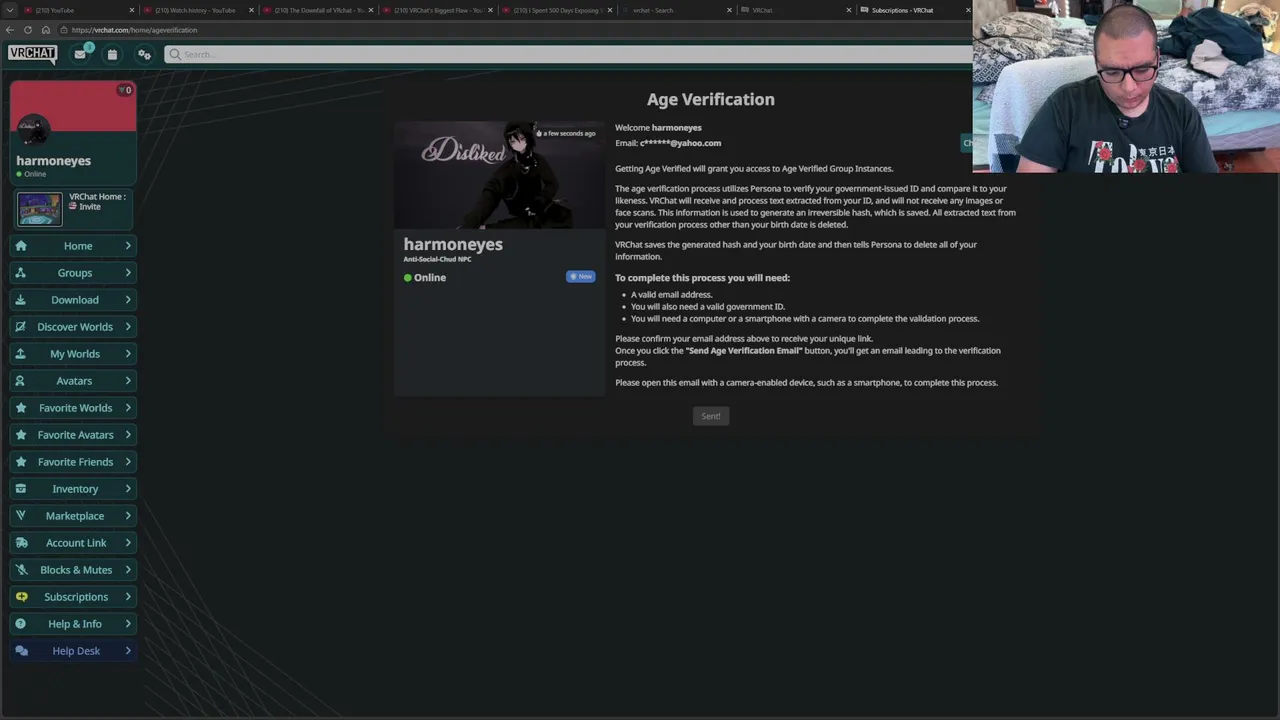Expand the Groups chevron
Image resolution: width=1280 pixels, height=720 pixels.
(128, 273)
